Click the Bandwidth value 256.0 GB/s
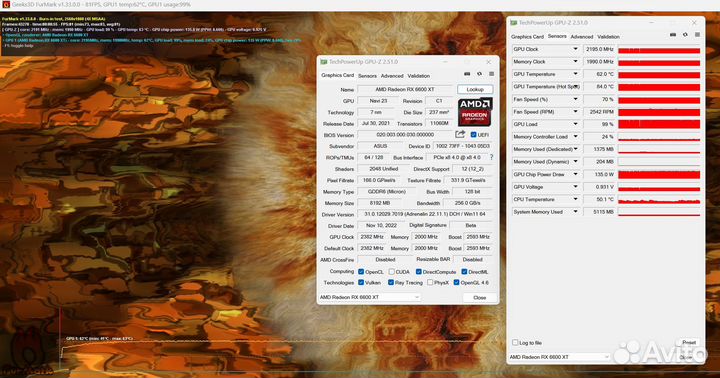720x378 pixels. tap(467, 203)
